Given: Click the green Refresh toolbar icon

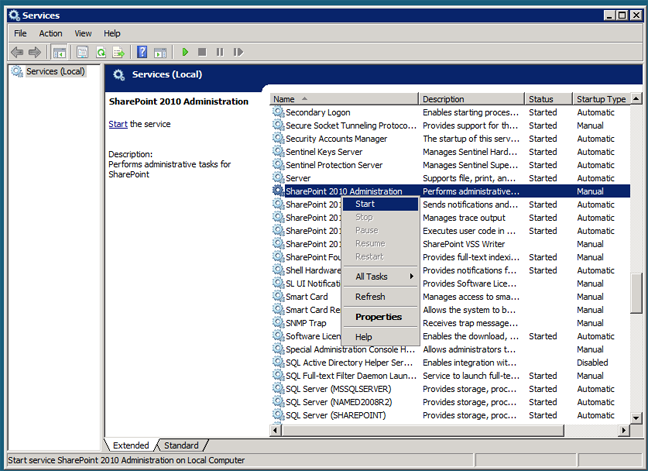Looking at the screenshot, I should [101, 52].
